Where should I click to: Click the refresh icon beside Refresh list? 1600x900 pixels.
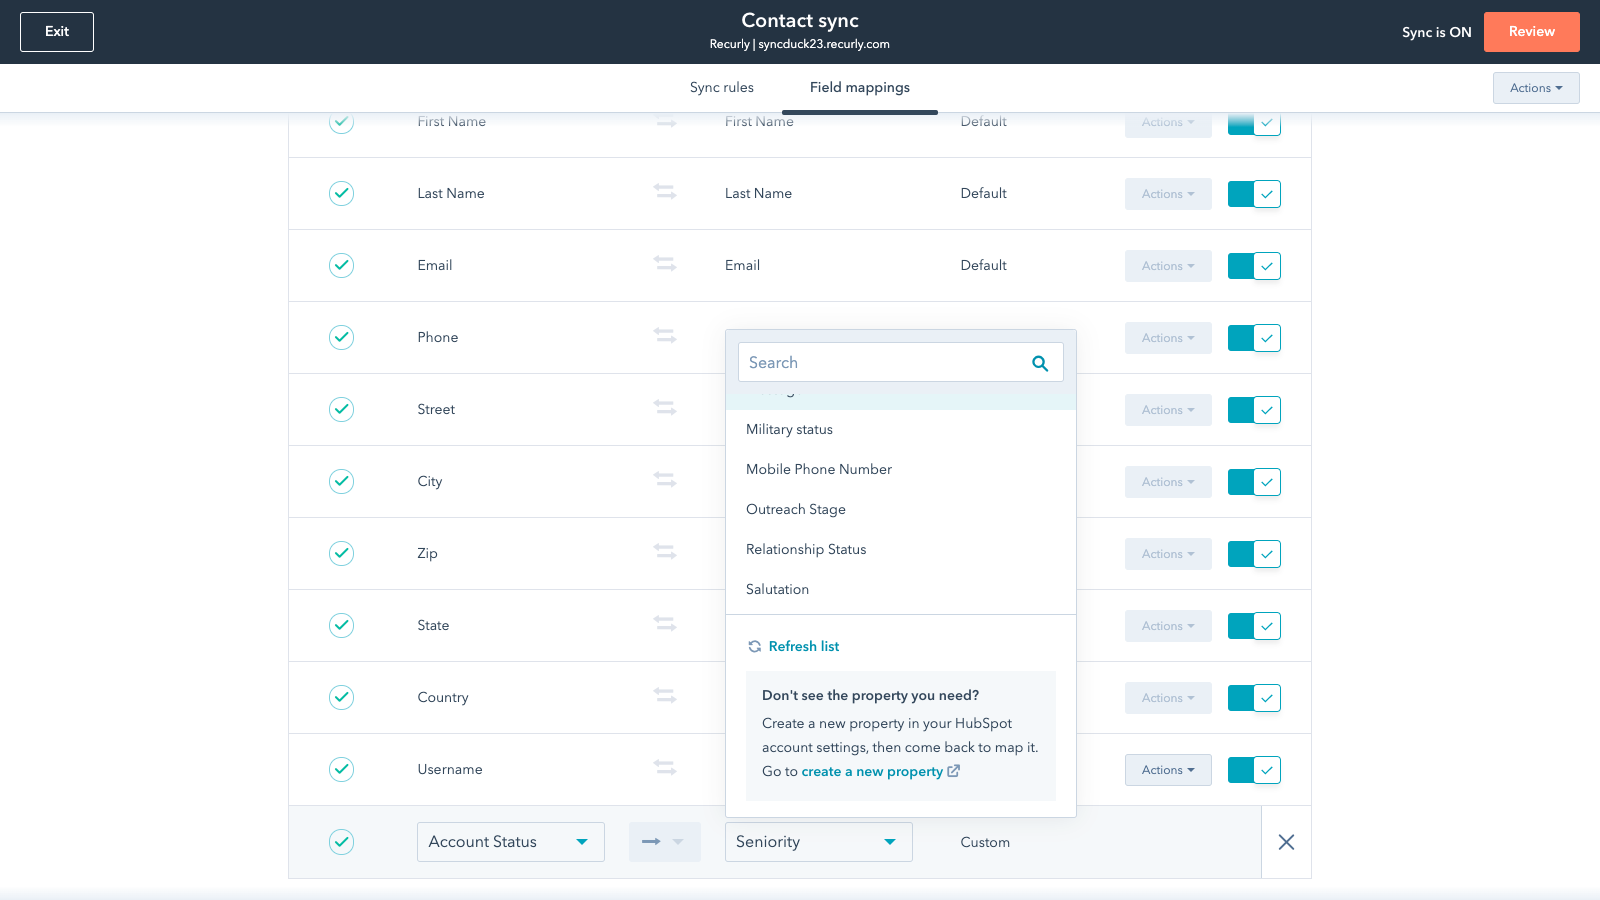point(755,647)
